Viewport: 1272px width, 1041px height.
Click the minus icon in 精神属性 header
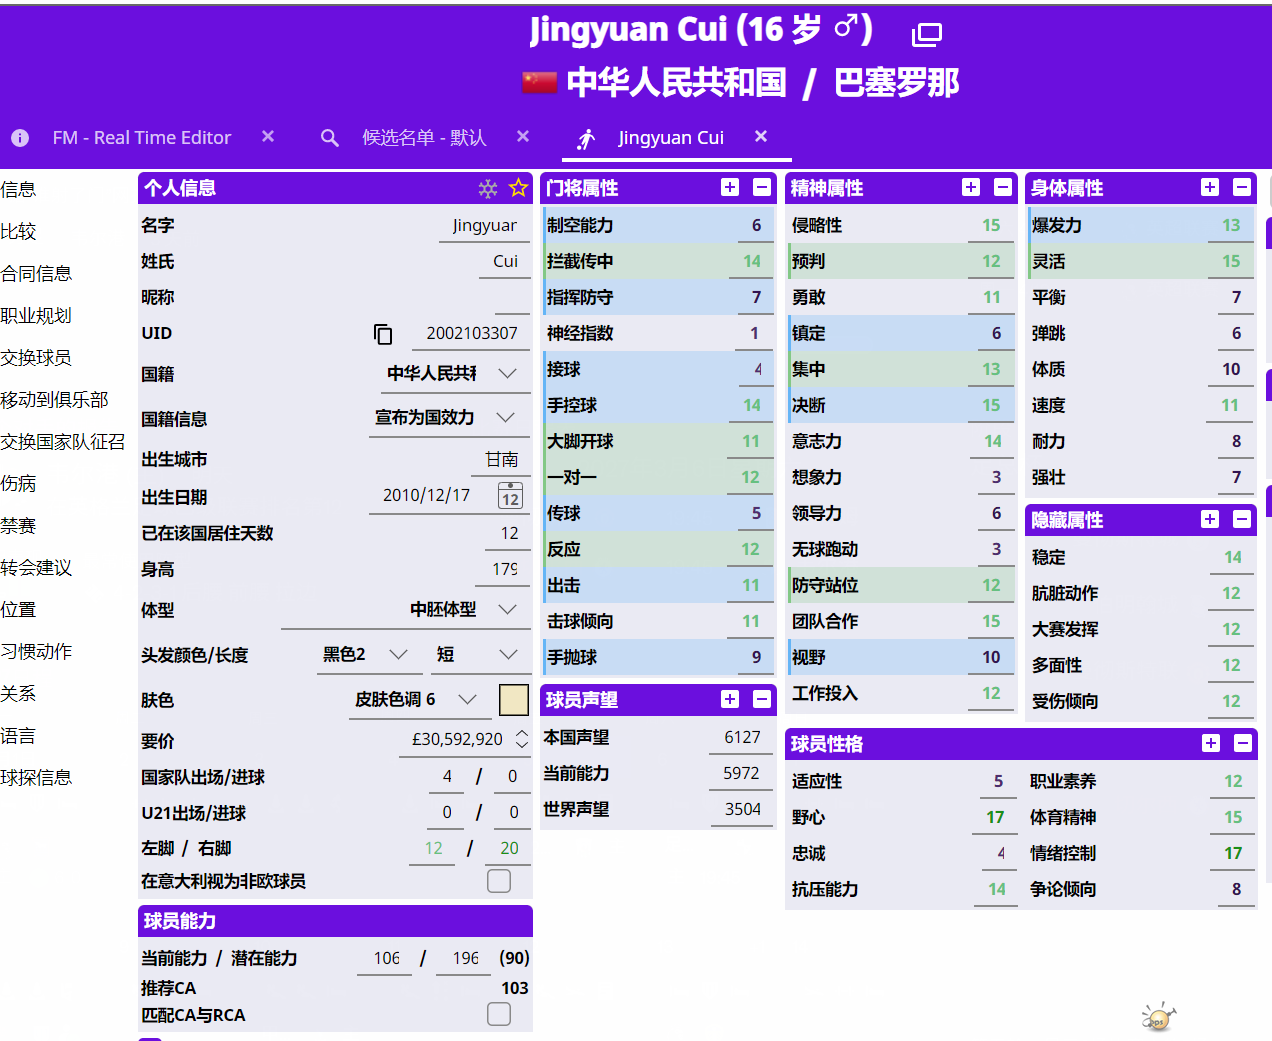click(1002, 187)
